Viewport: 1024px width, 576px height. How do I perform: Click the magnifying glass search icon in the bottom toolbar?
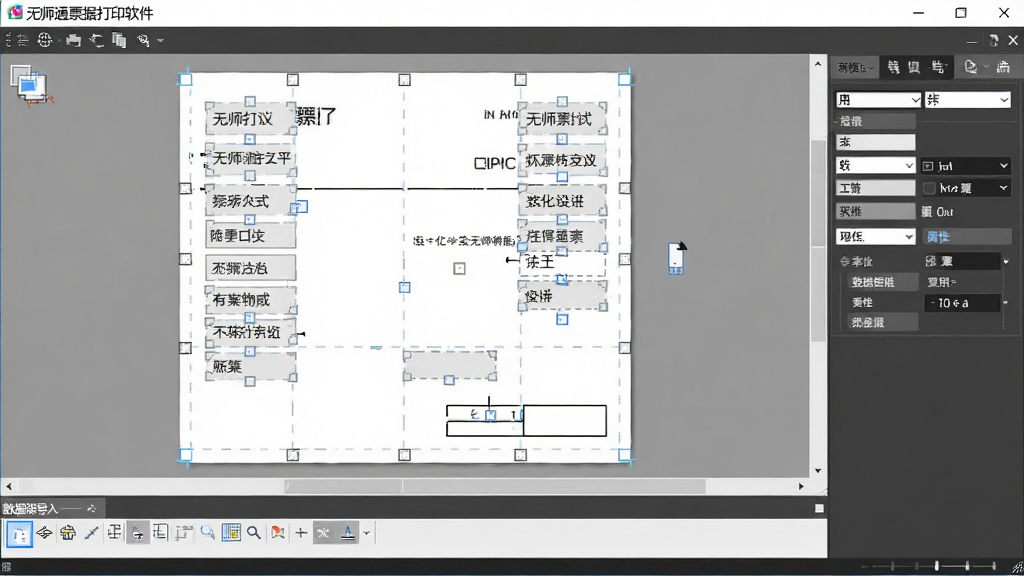(254, 533)
